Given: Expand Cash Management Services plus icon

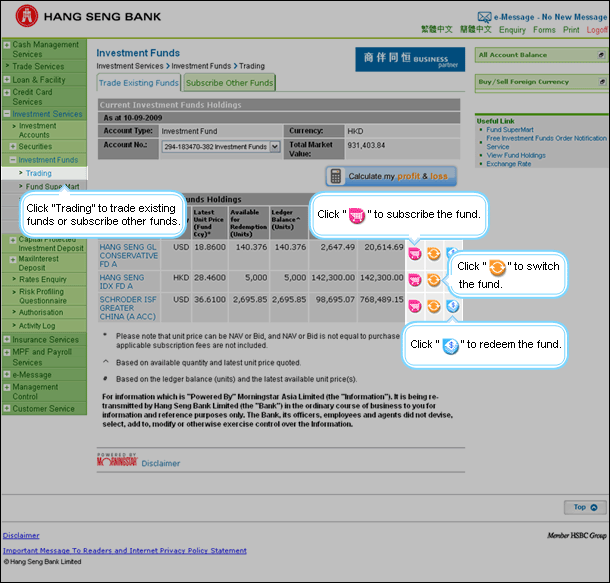Looking at the screenshot, I should tap(7, 45).
